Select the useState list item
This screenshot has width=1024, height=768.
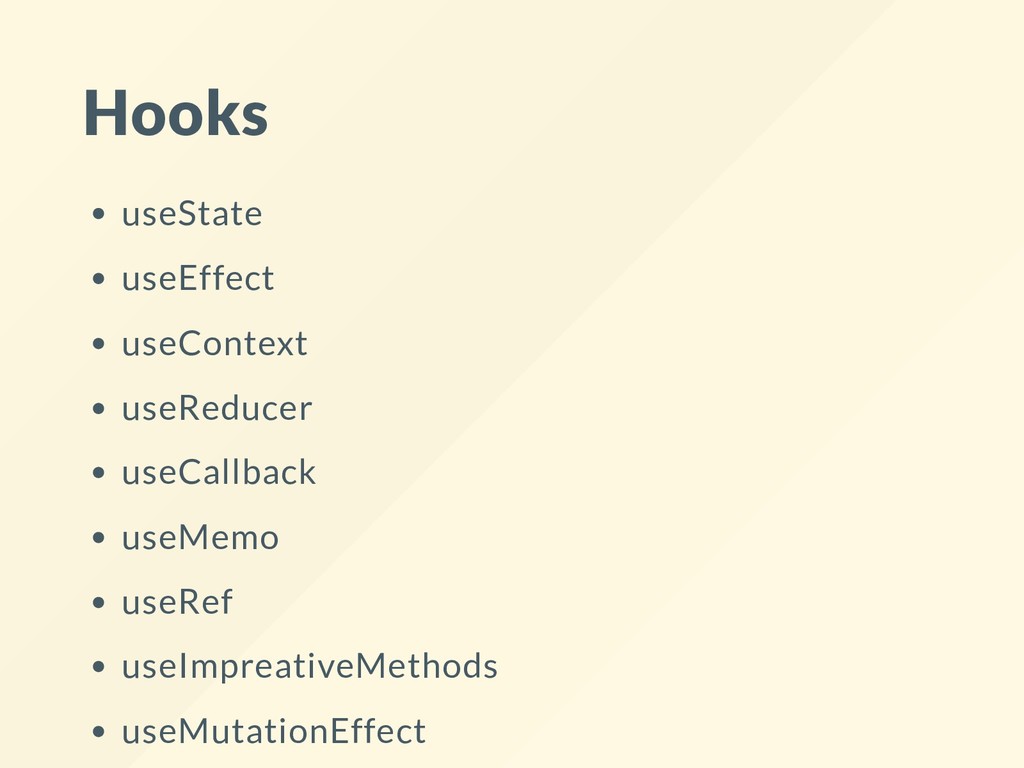(192, 214)
